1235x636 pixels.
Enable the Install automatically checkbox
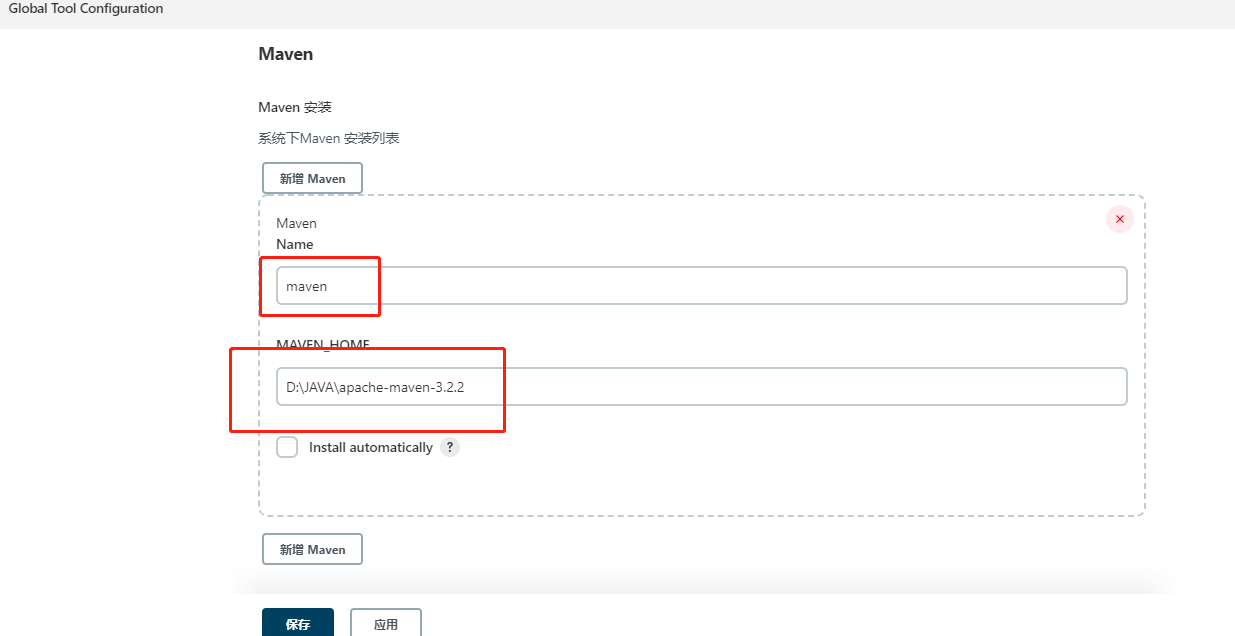[x=287, y=447]
